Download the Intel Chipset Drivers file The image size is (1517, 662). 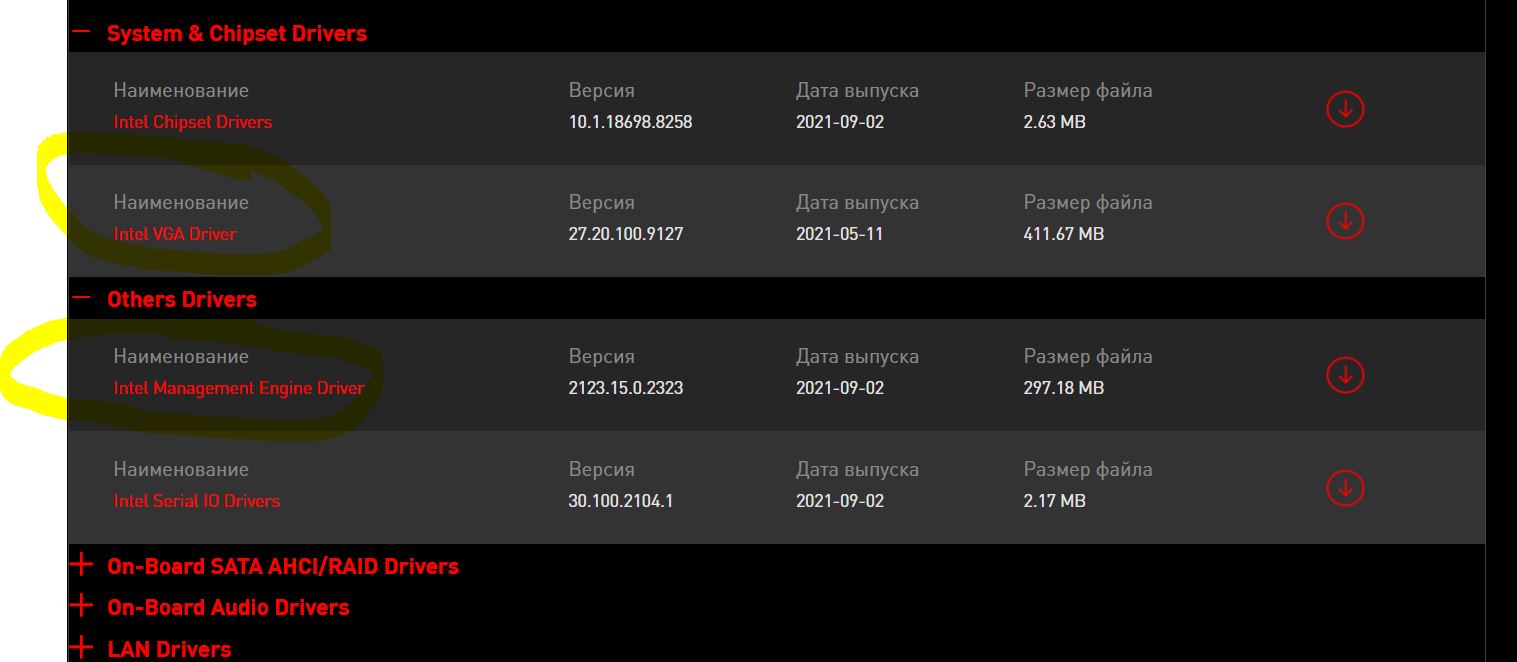tap(1345, 108)
